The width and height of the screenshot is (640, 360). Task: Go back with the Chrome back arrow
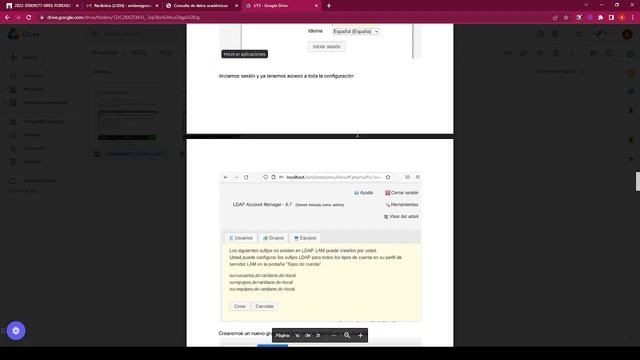point(7,18)
